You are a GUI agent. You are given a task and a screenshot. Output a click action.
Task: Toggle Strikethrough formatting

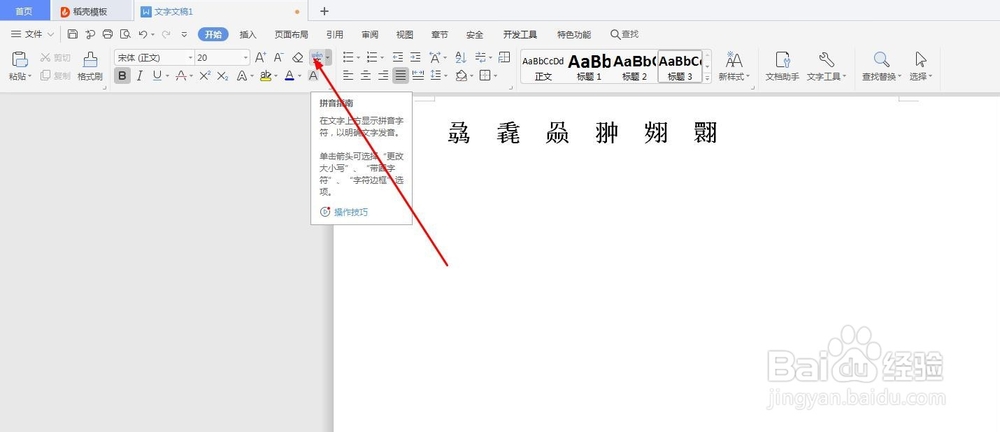[180, 76]
